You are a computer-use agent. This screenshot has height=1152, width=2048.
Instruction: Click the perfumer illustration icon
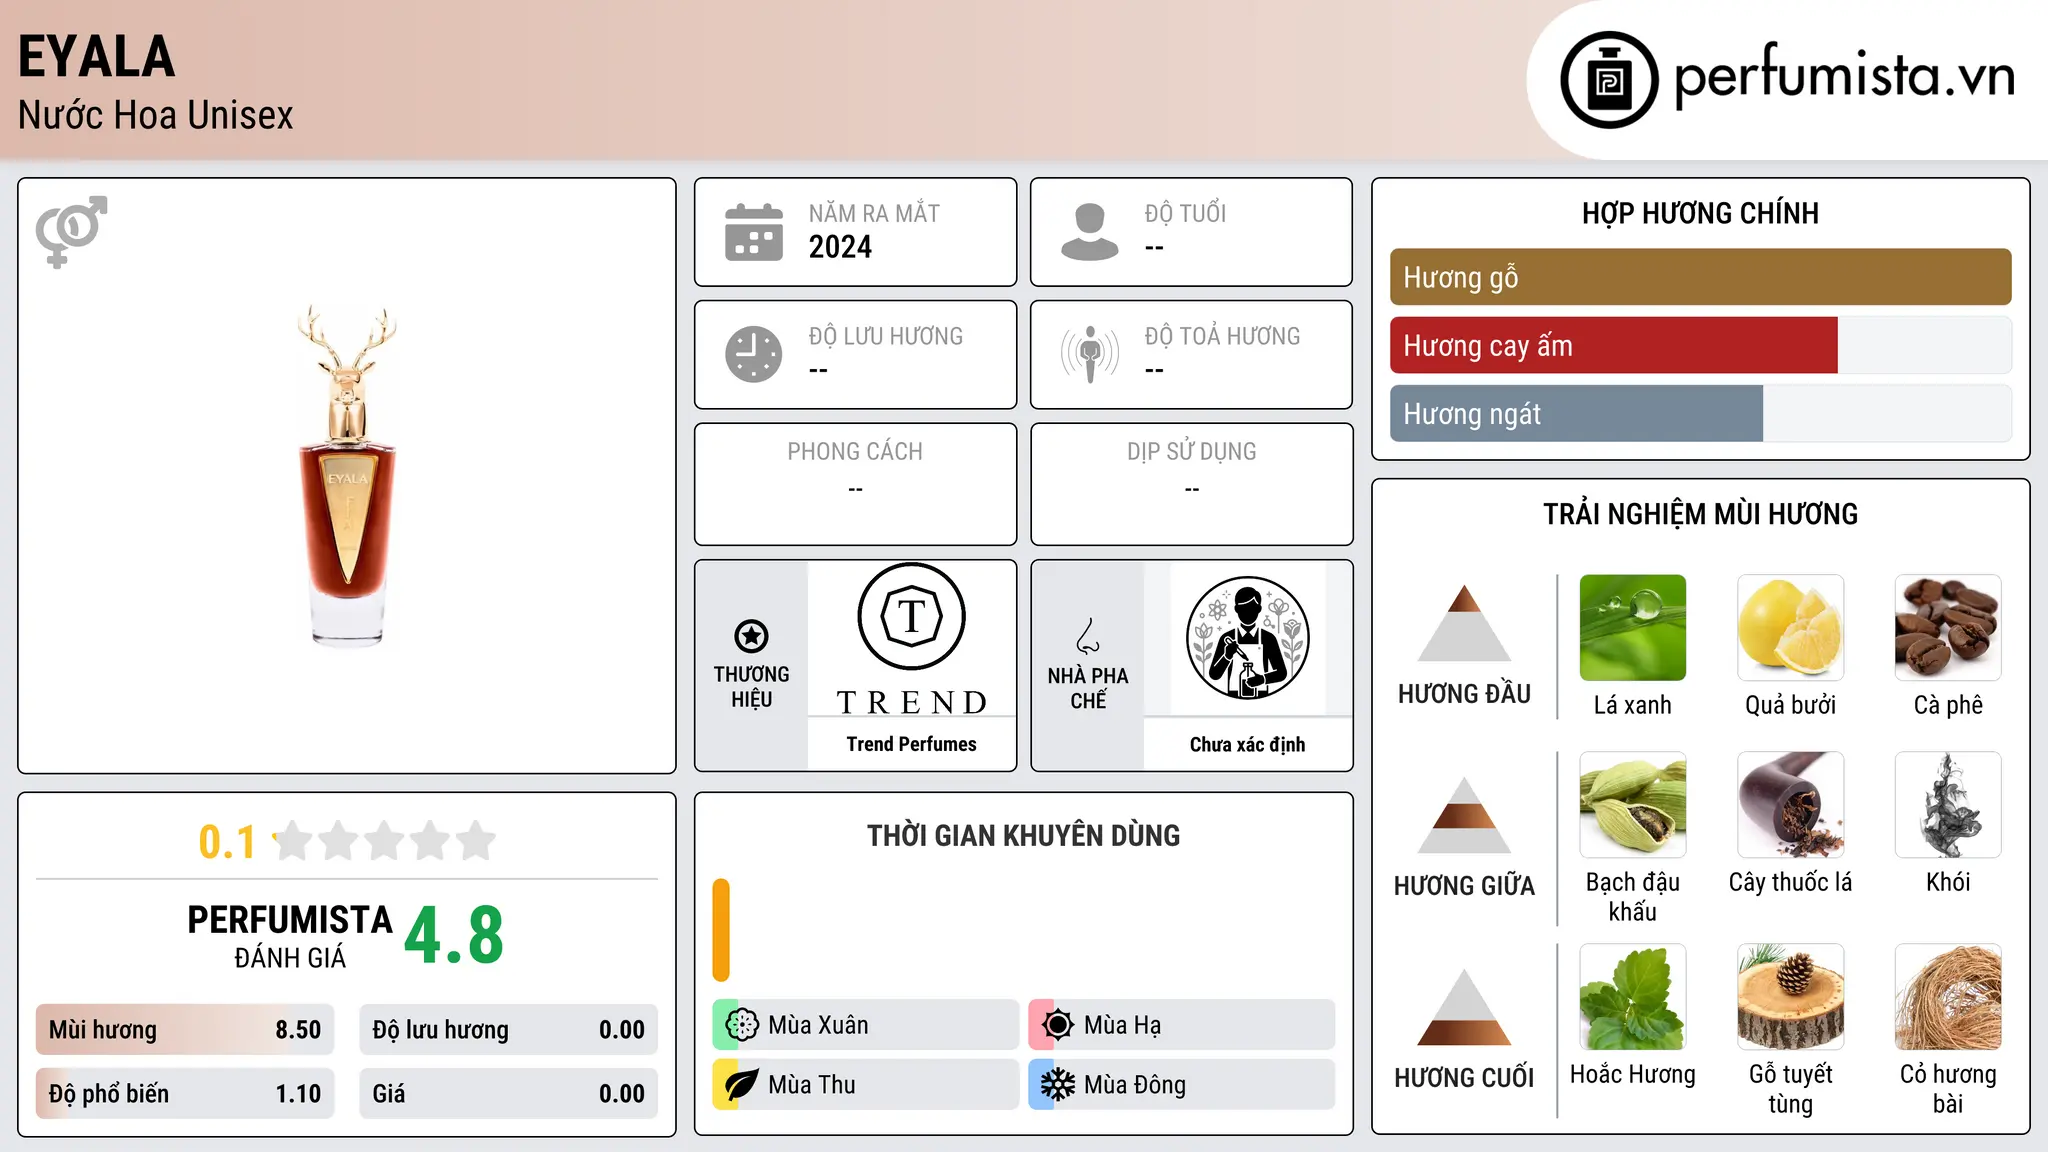[x=1248, y=638]
